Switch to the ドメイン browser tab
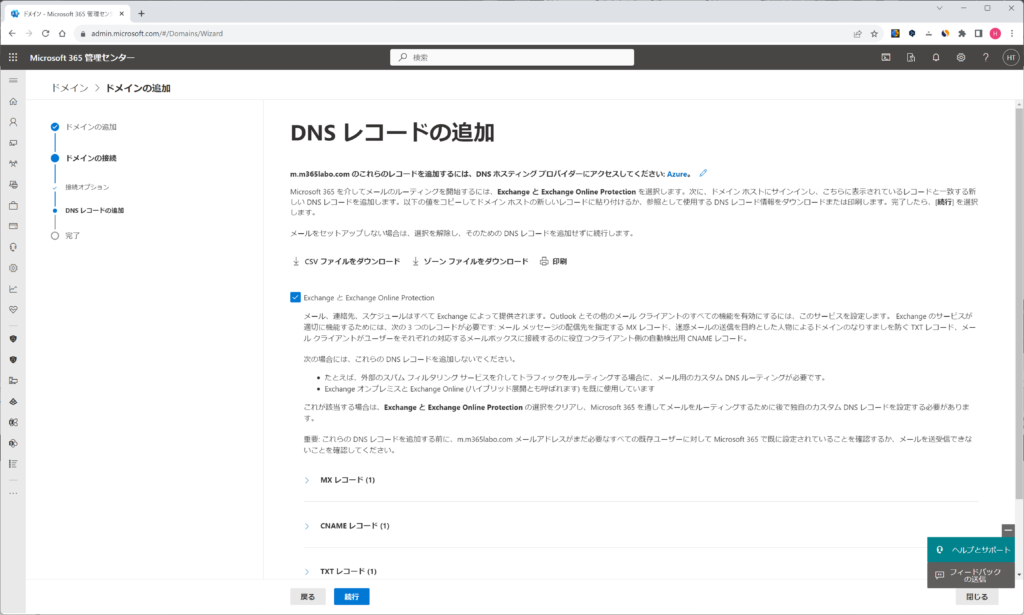The width and height of the screenshot is (1024, 615). [65, 13]
